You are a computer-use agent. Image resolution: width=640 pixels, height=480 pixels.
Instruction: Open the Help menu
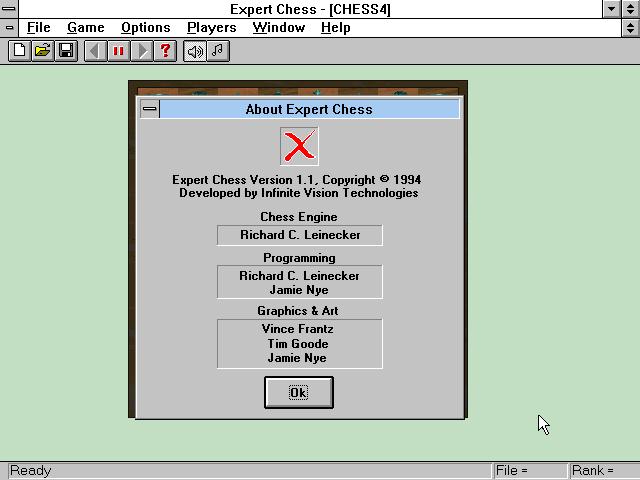point(336,27)
